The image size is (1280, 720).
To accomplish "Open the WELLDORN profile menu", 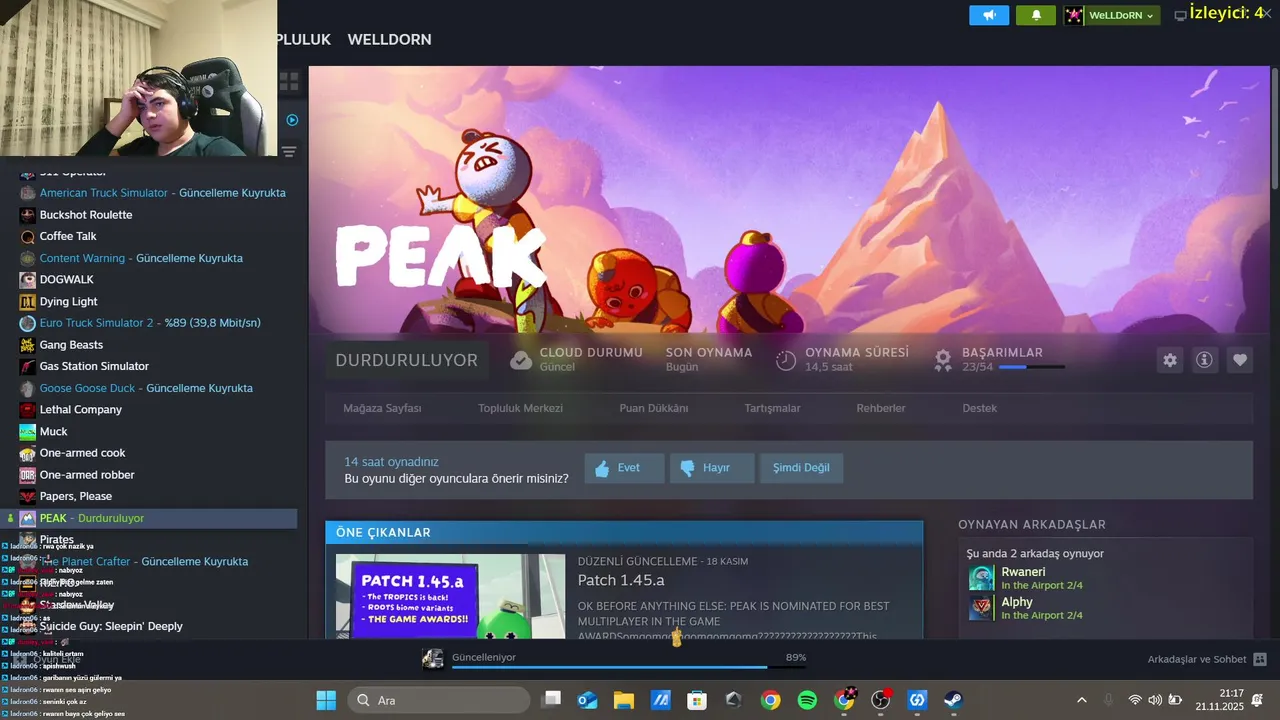I will [389, 40].
